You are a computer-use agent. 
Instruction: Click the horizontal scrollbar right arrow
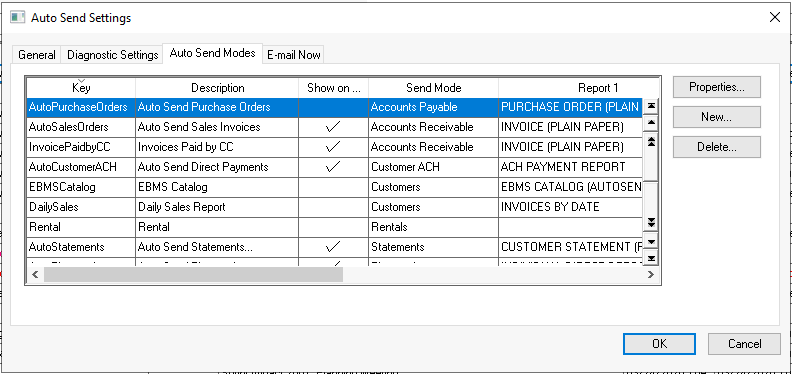[x=651, y=274]
